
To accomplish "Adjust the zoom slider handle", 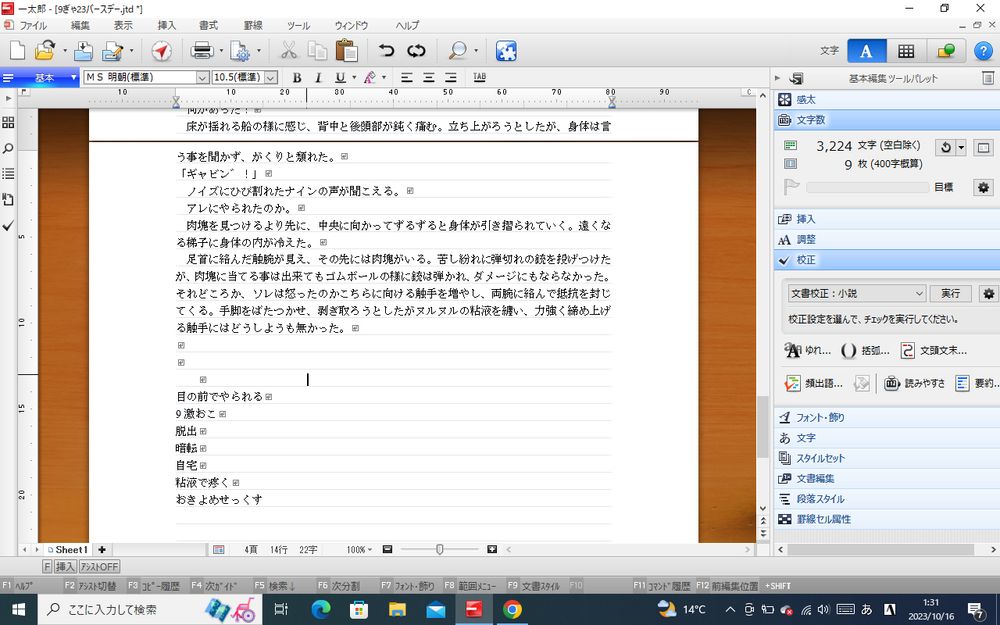I will coord(439,549).
